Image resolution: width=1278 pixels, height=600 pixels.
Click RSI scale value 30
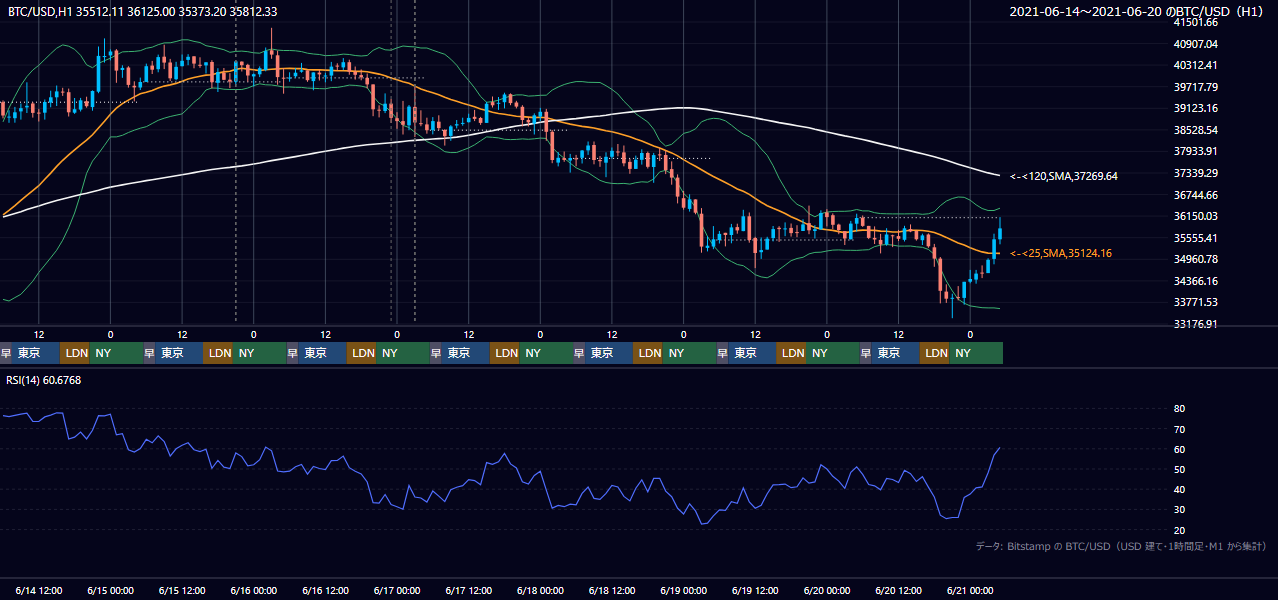(1180, 510)
